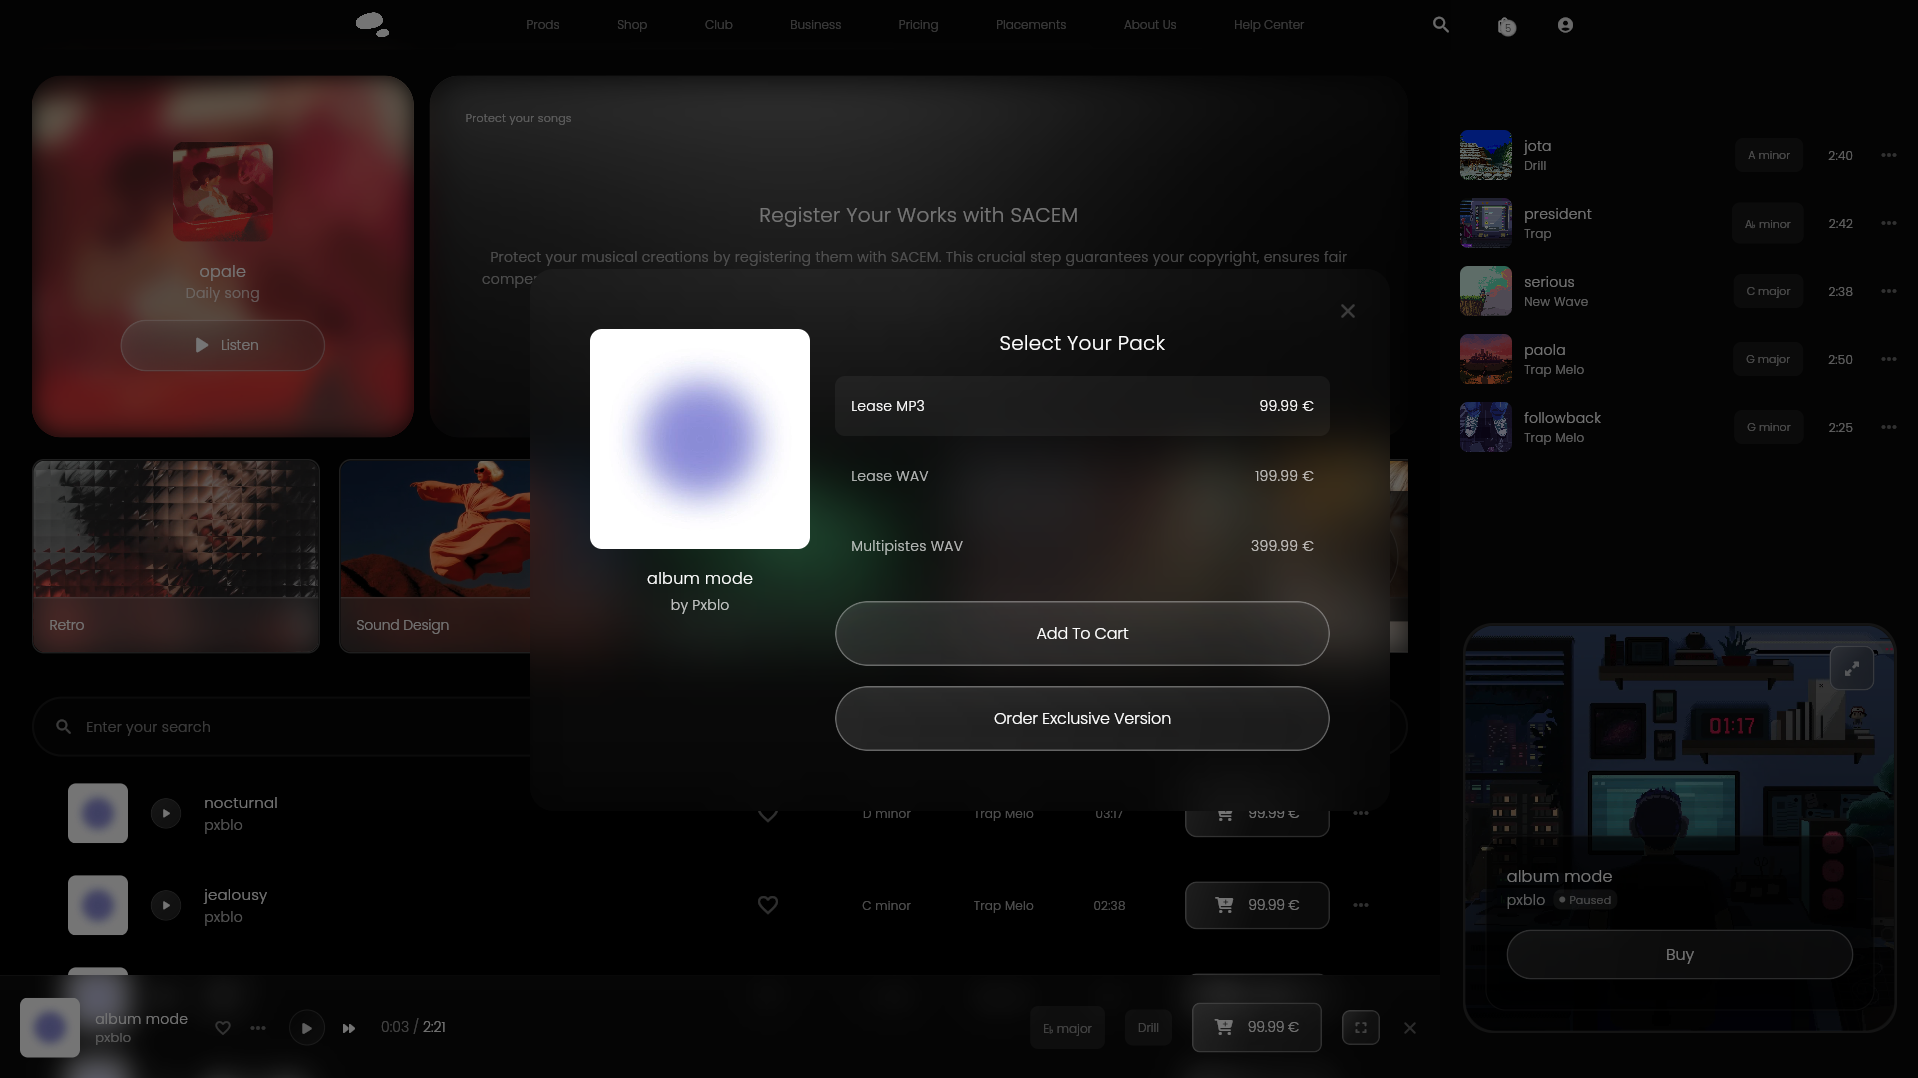Open more options for president track
Viewport: 1918px width, 1078px height.
(x=1888, y=223)
